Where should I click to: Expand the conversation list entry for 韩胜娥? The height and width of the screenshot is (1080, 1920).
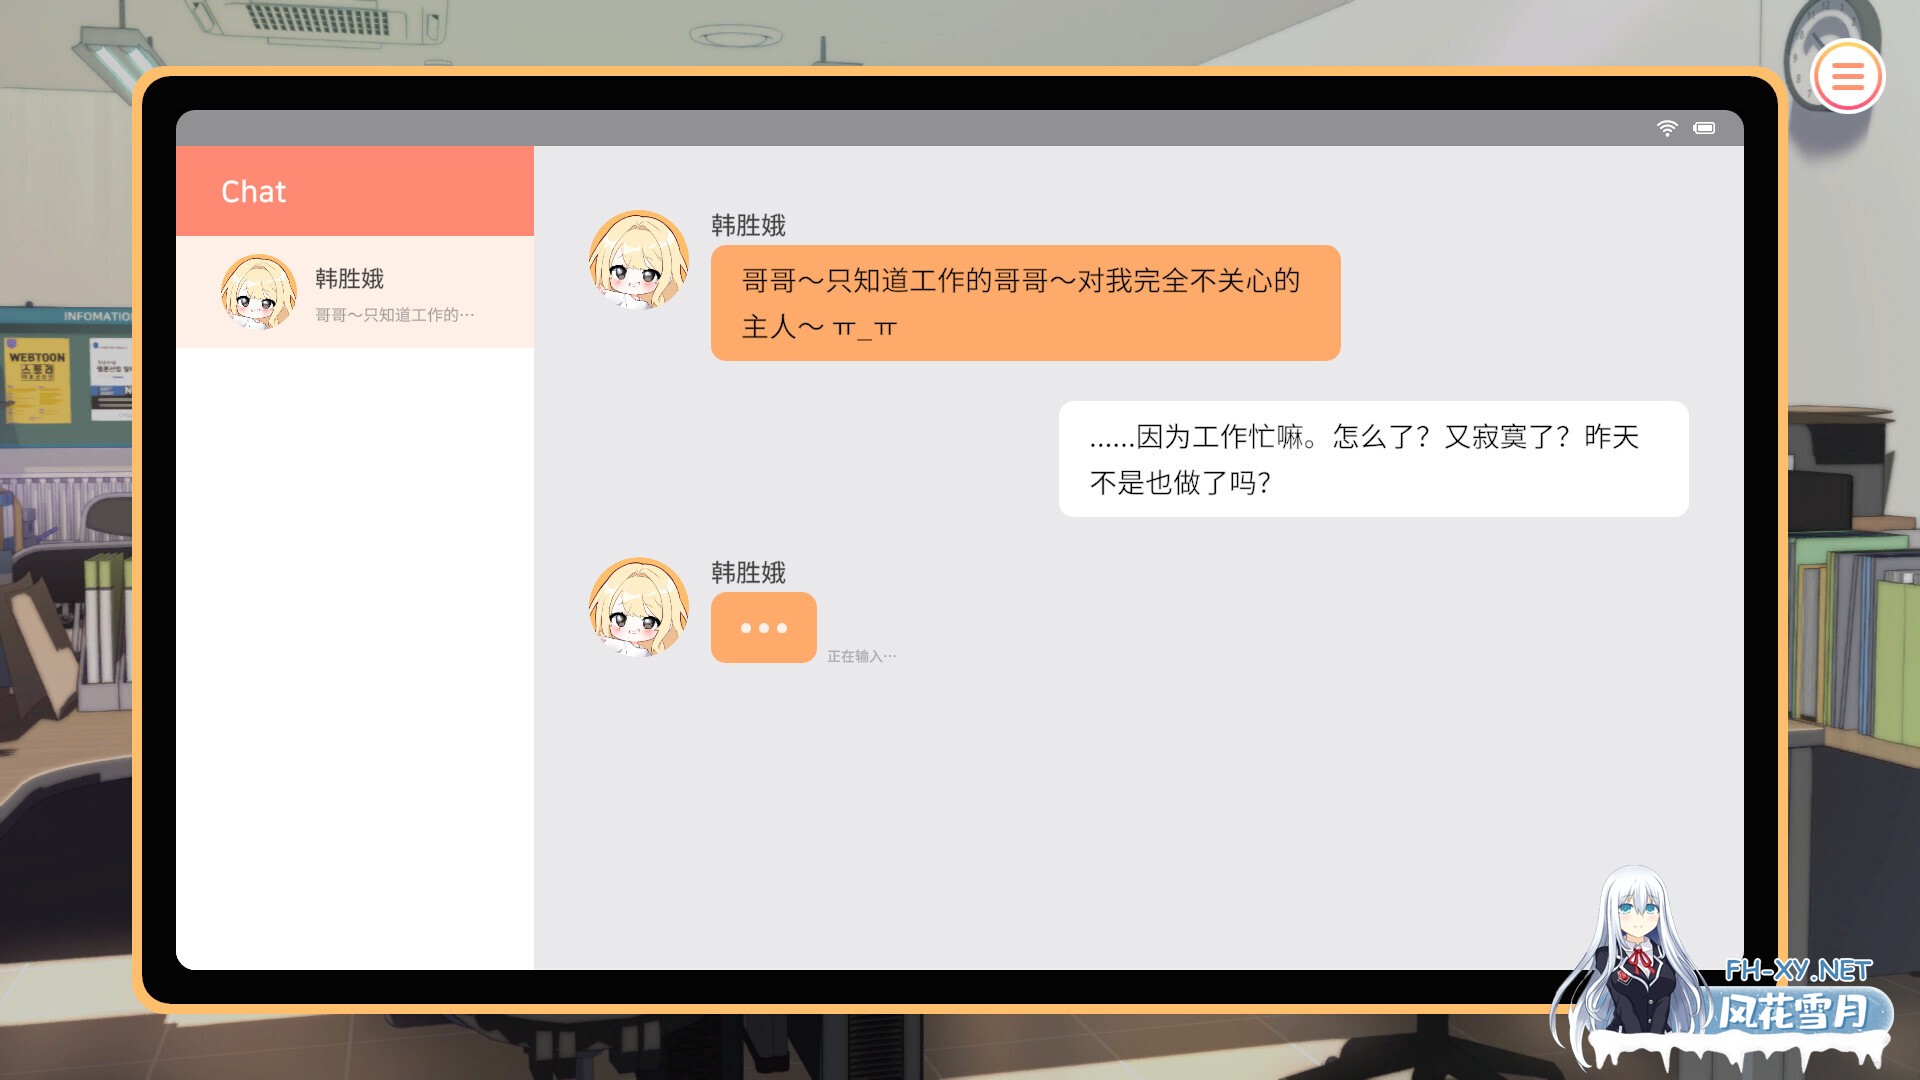(355, 292)
